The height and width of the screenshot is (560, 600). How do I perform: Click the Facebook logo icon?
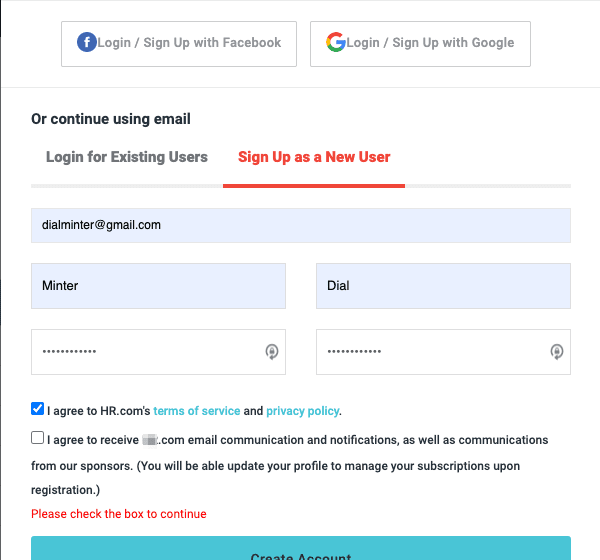pyautogui.click(x=87, y=43)
